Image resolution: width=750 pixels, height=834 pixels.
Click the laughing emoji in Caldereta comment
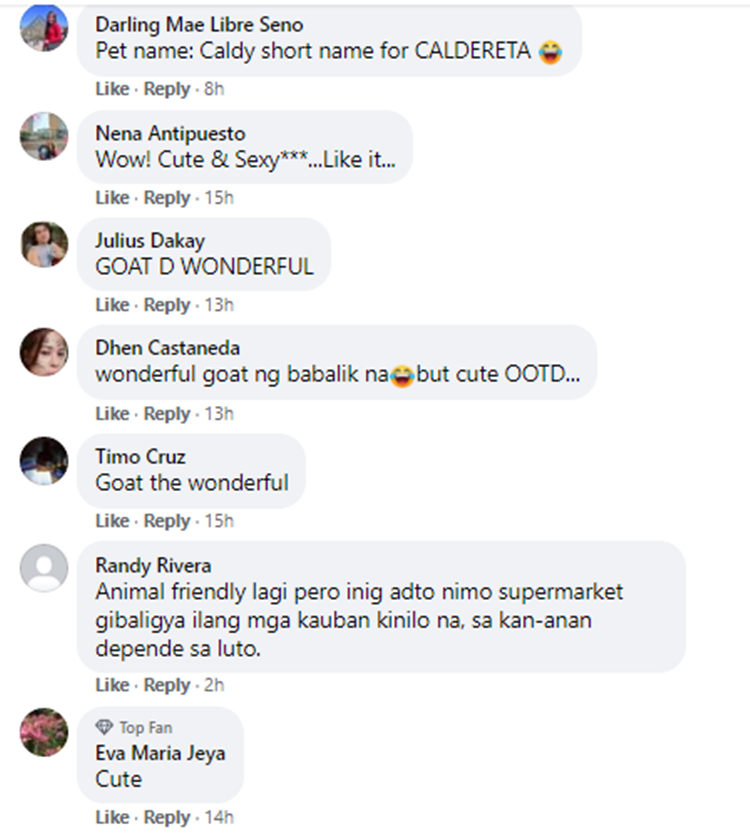pos(551,52)
